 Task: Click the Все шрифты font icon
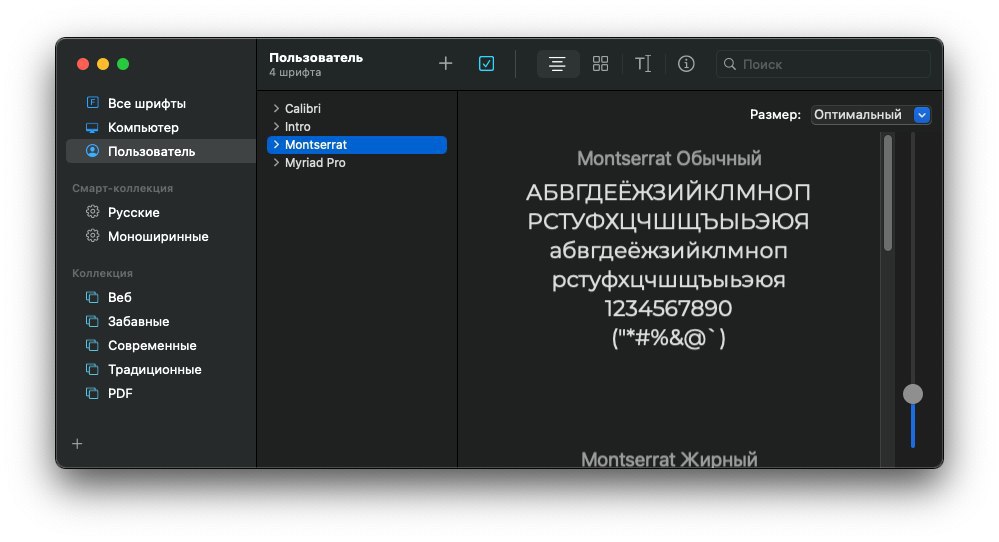pyautogui.click(x=92, y=103)
